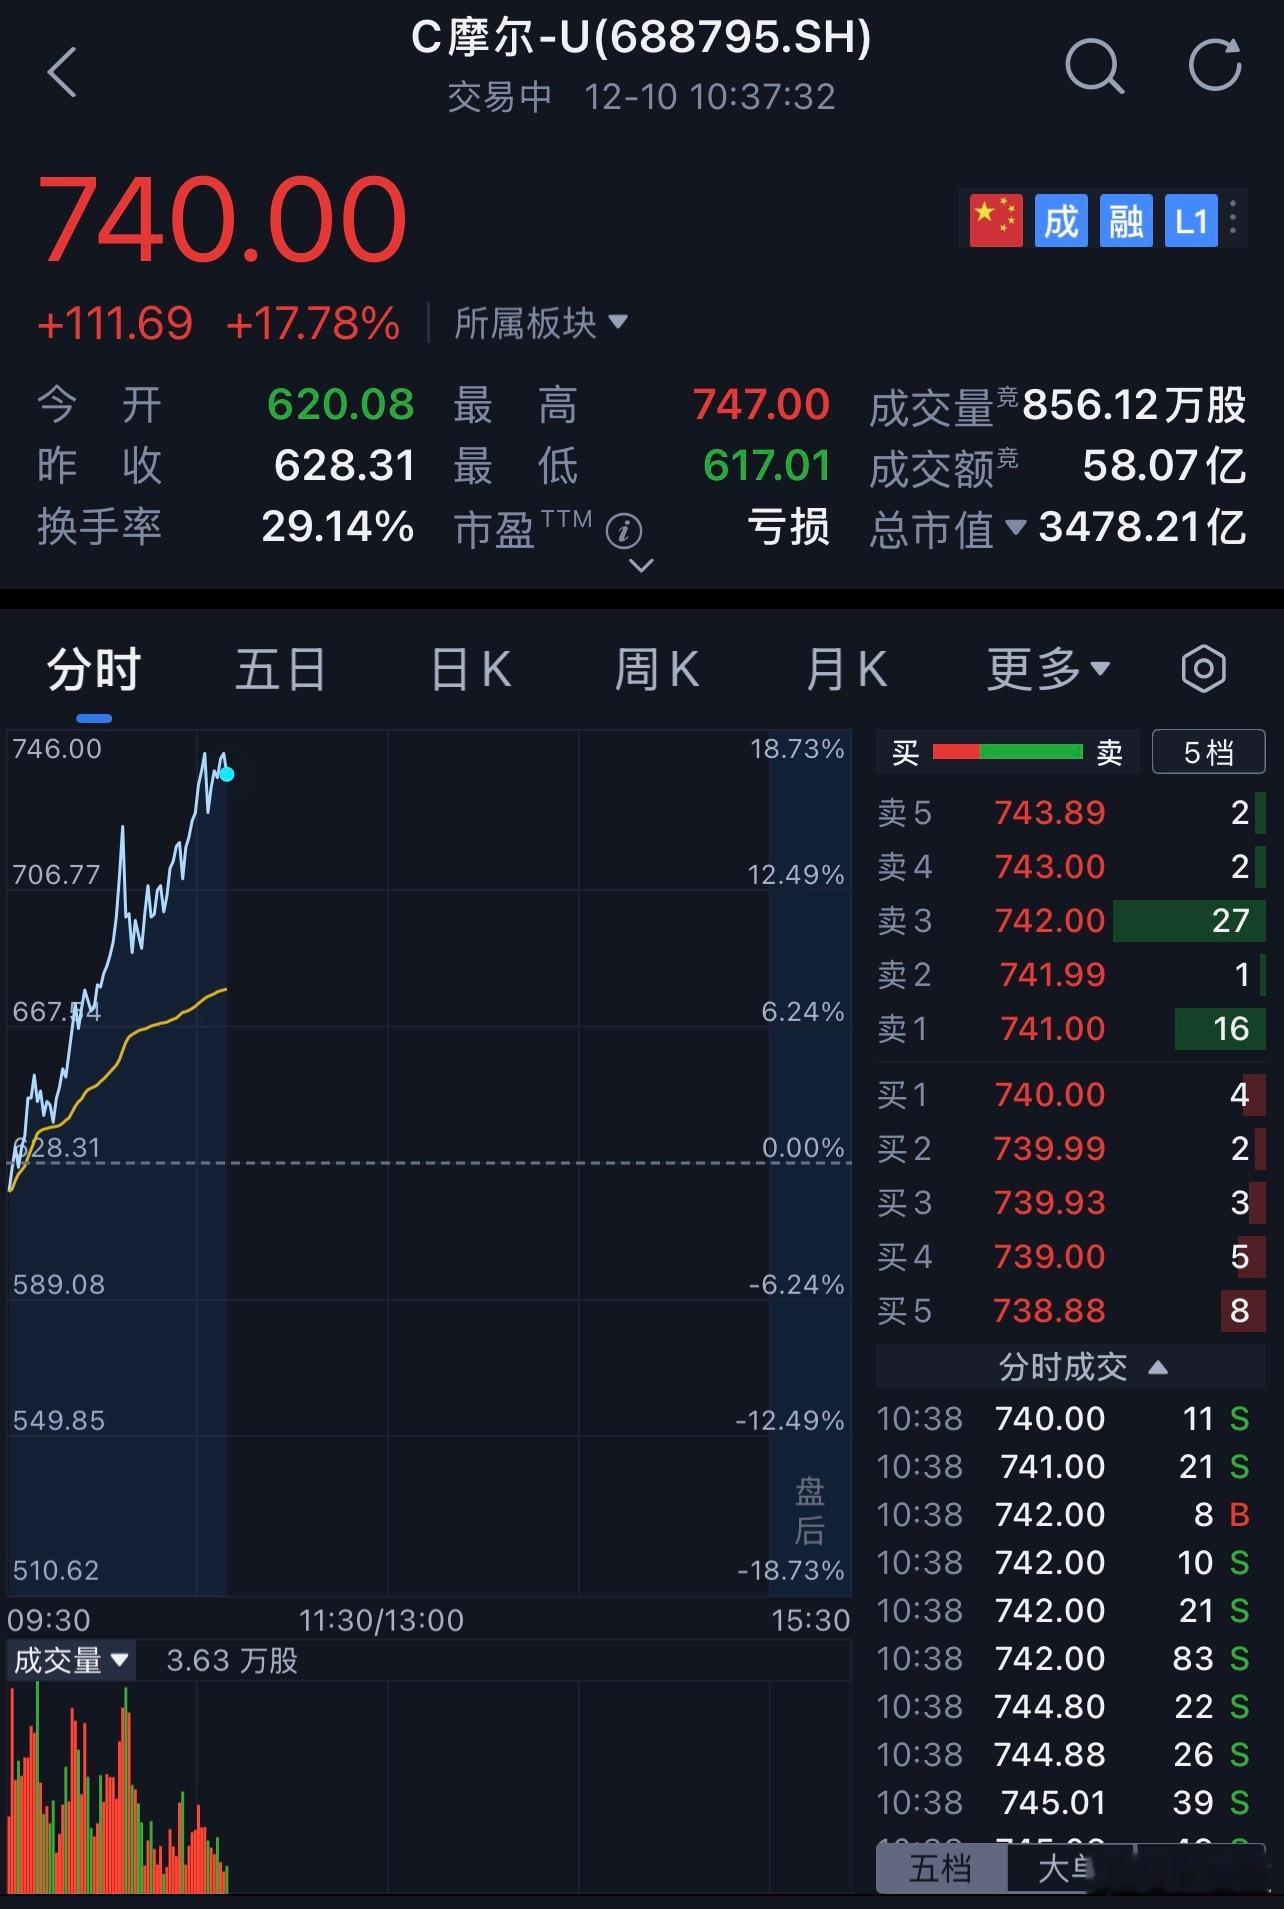Expand details with the chevron under 市盈
Screen dimensions: 1284x1909
(x=638, y=567)
